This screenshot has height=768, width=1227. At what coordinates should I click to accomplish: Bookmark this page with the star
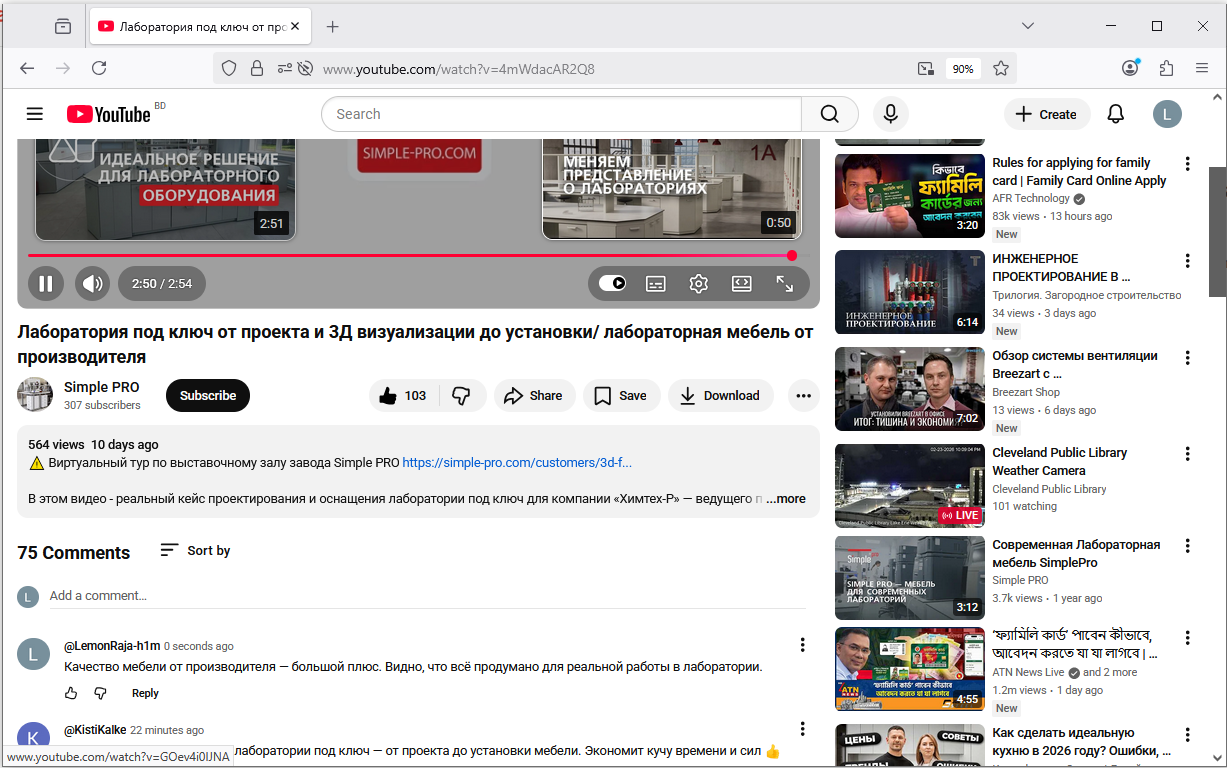tap(1001, 68)
